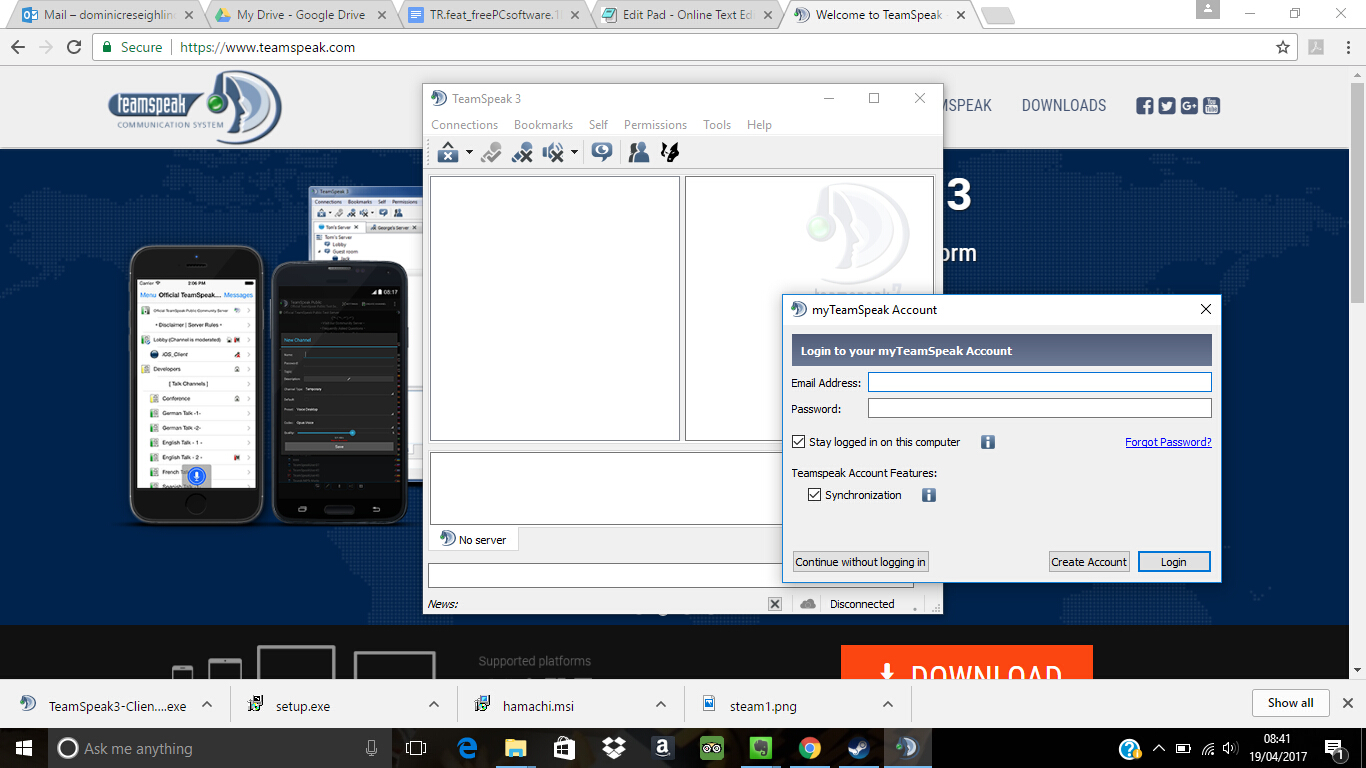Open the Windows Start menu

(24, 748)
